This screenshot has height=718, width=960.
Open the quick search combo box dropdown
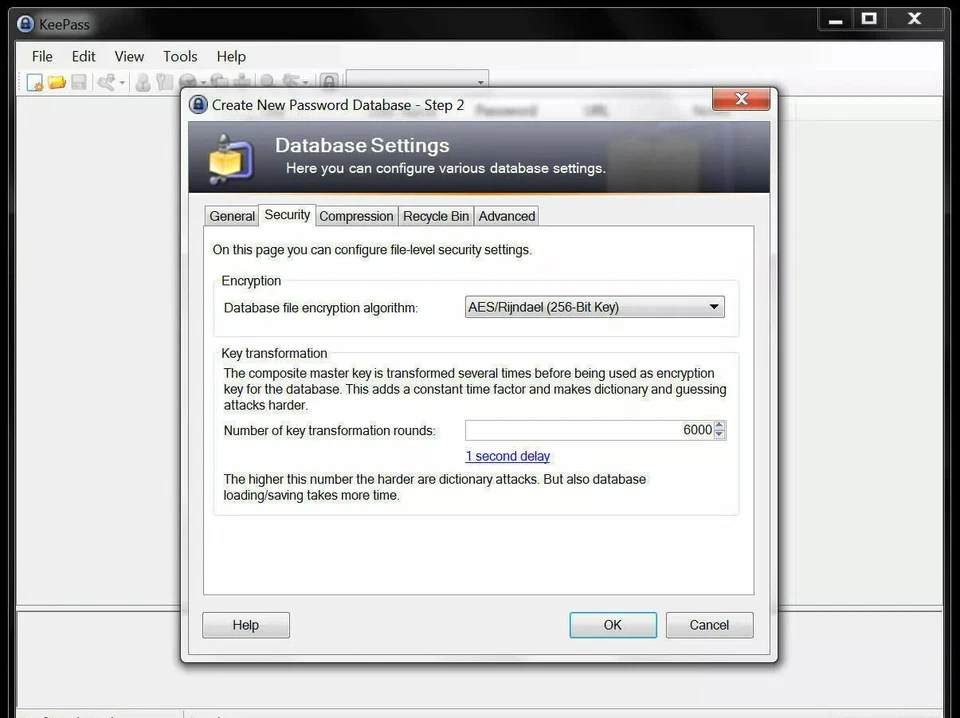point(480,81)
